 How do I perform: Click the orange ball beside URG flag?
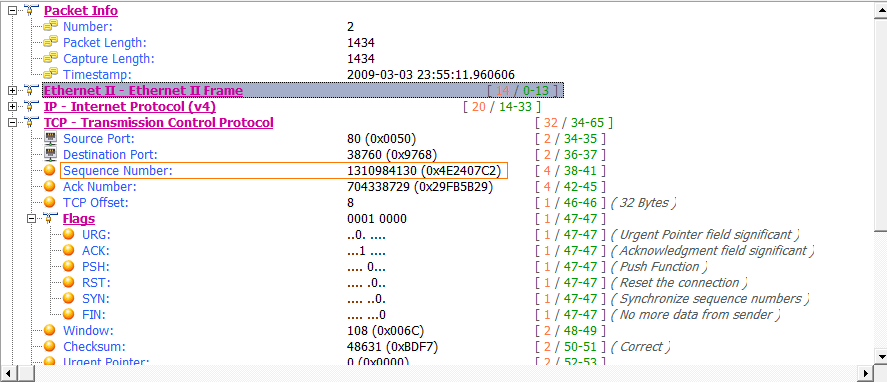tap(69, 234)
